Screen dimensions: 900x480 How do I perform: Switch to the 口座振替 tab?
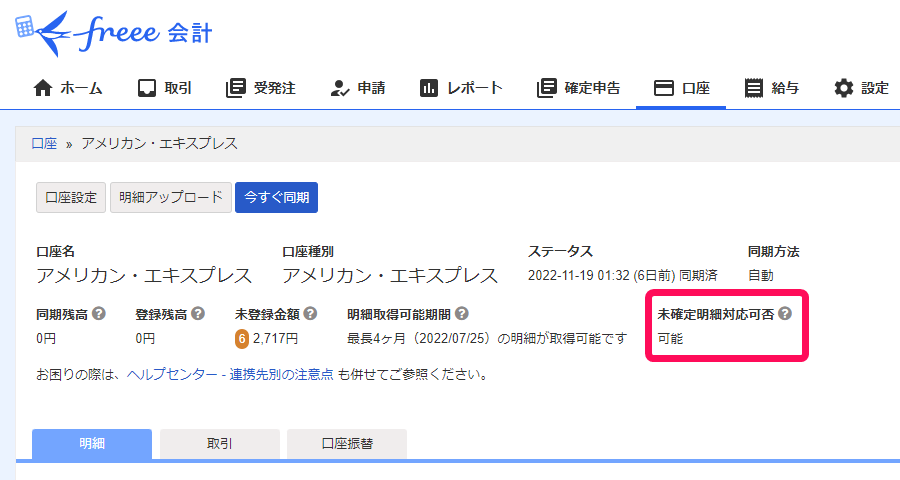click(347, 444)
